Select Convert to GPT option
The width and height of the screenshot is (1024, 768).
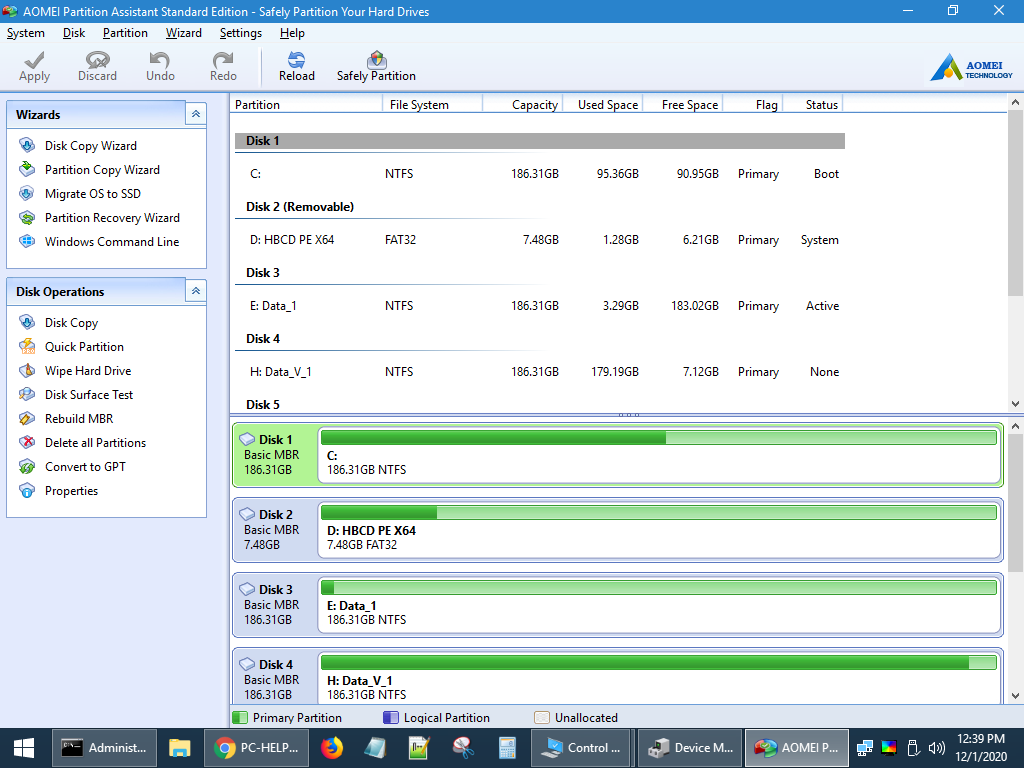(85, 467)
